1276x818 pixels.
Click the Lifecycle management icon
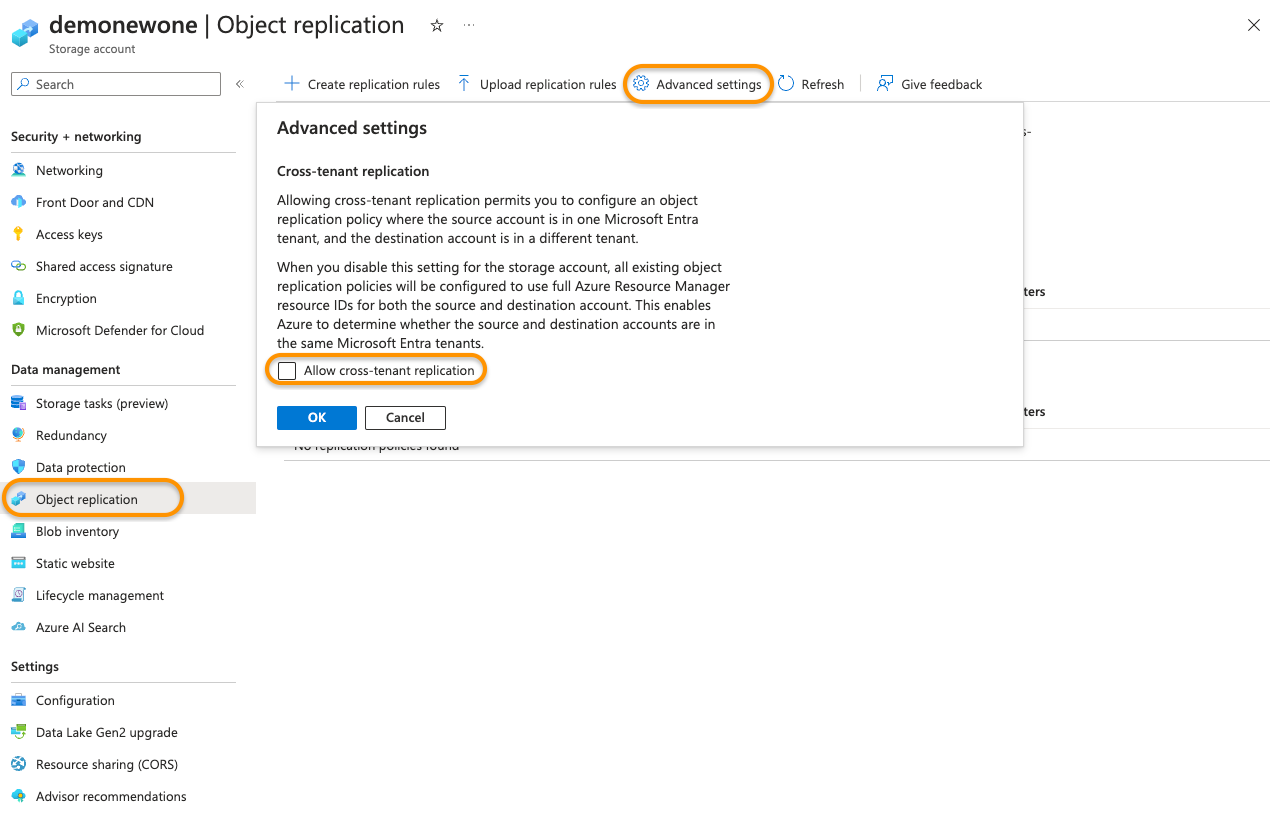pos(18,595)
